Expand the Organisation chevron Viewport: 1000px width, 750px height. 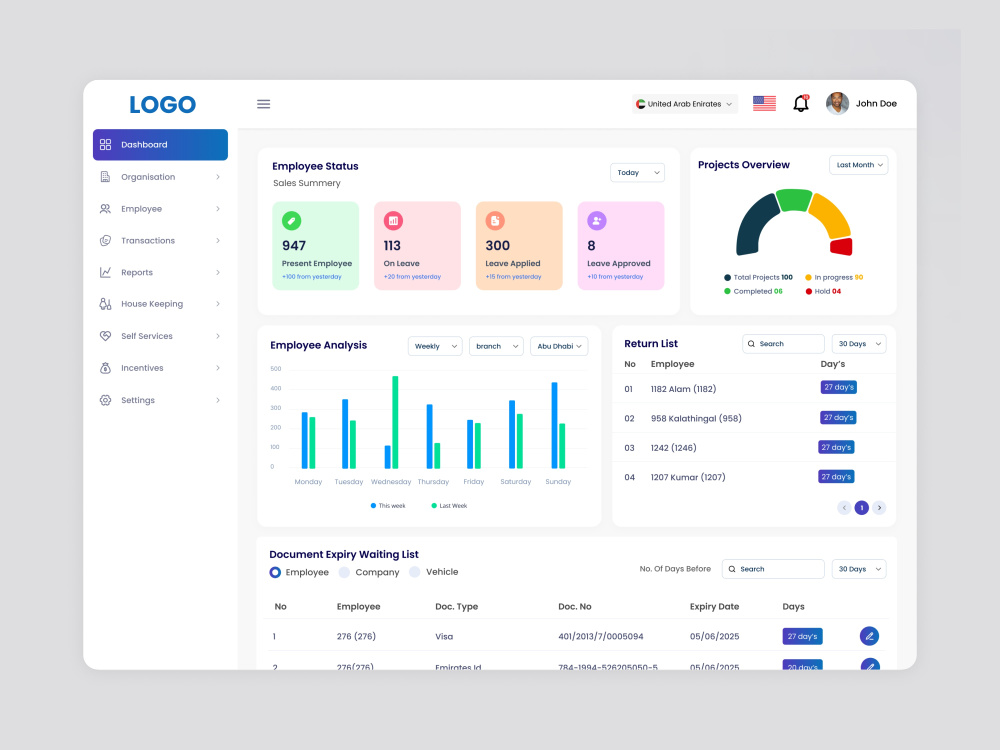tap(217, 177)
